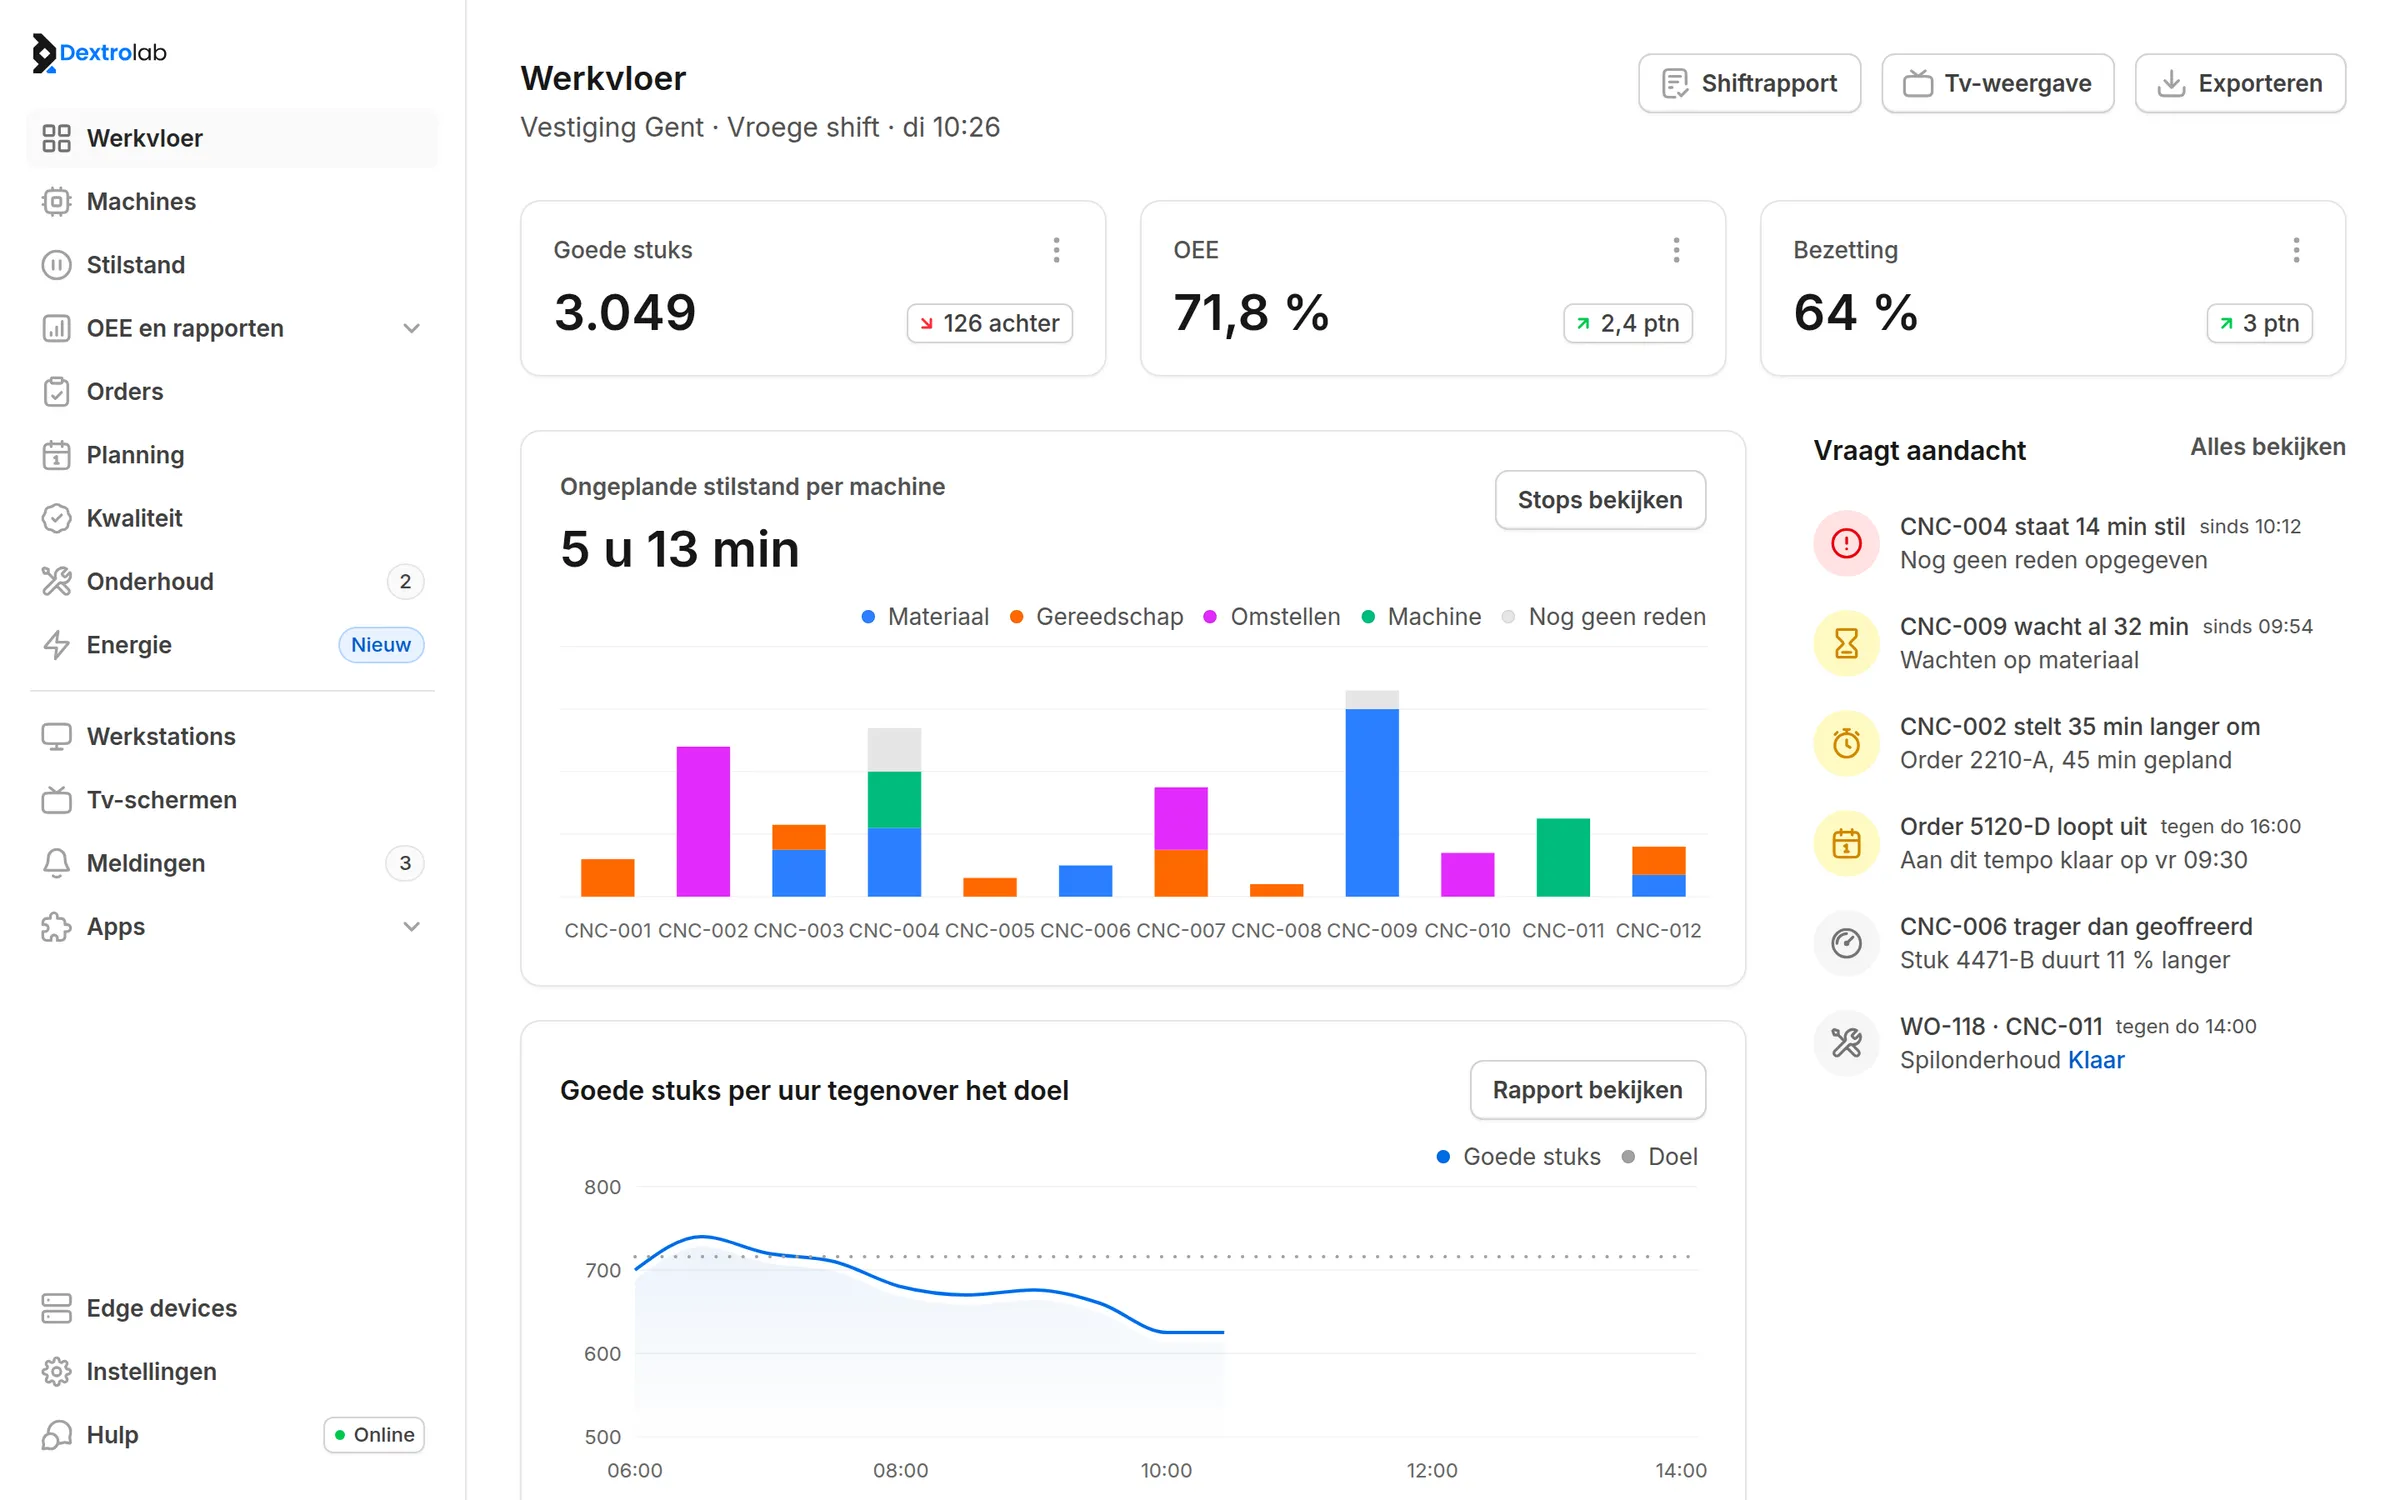Click the Meldingen bell icon
This screenshot has width=2400, height=1500.
click(x=56, y=863)
